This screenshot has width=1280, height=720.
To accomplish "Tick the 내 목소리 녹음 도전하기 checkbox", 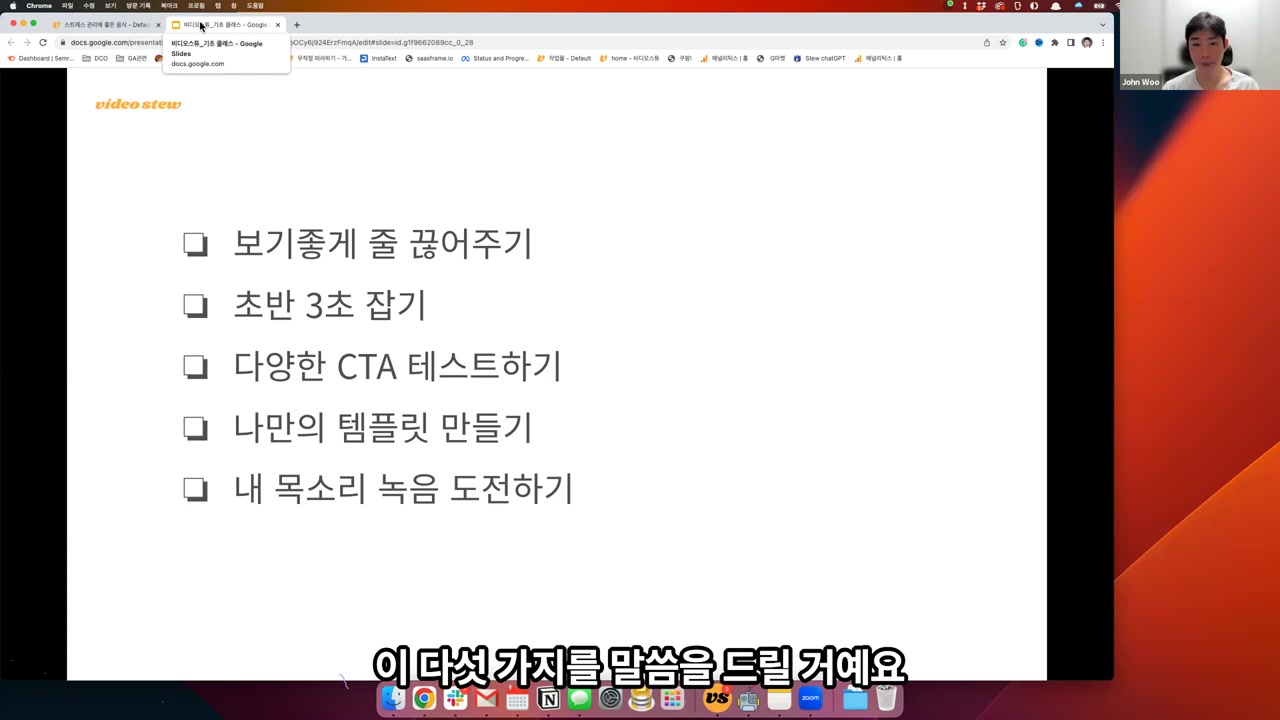I will tap(195, 489).
